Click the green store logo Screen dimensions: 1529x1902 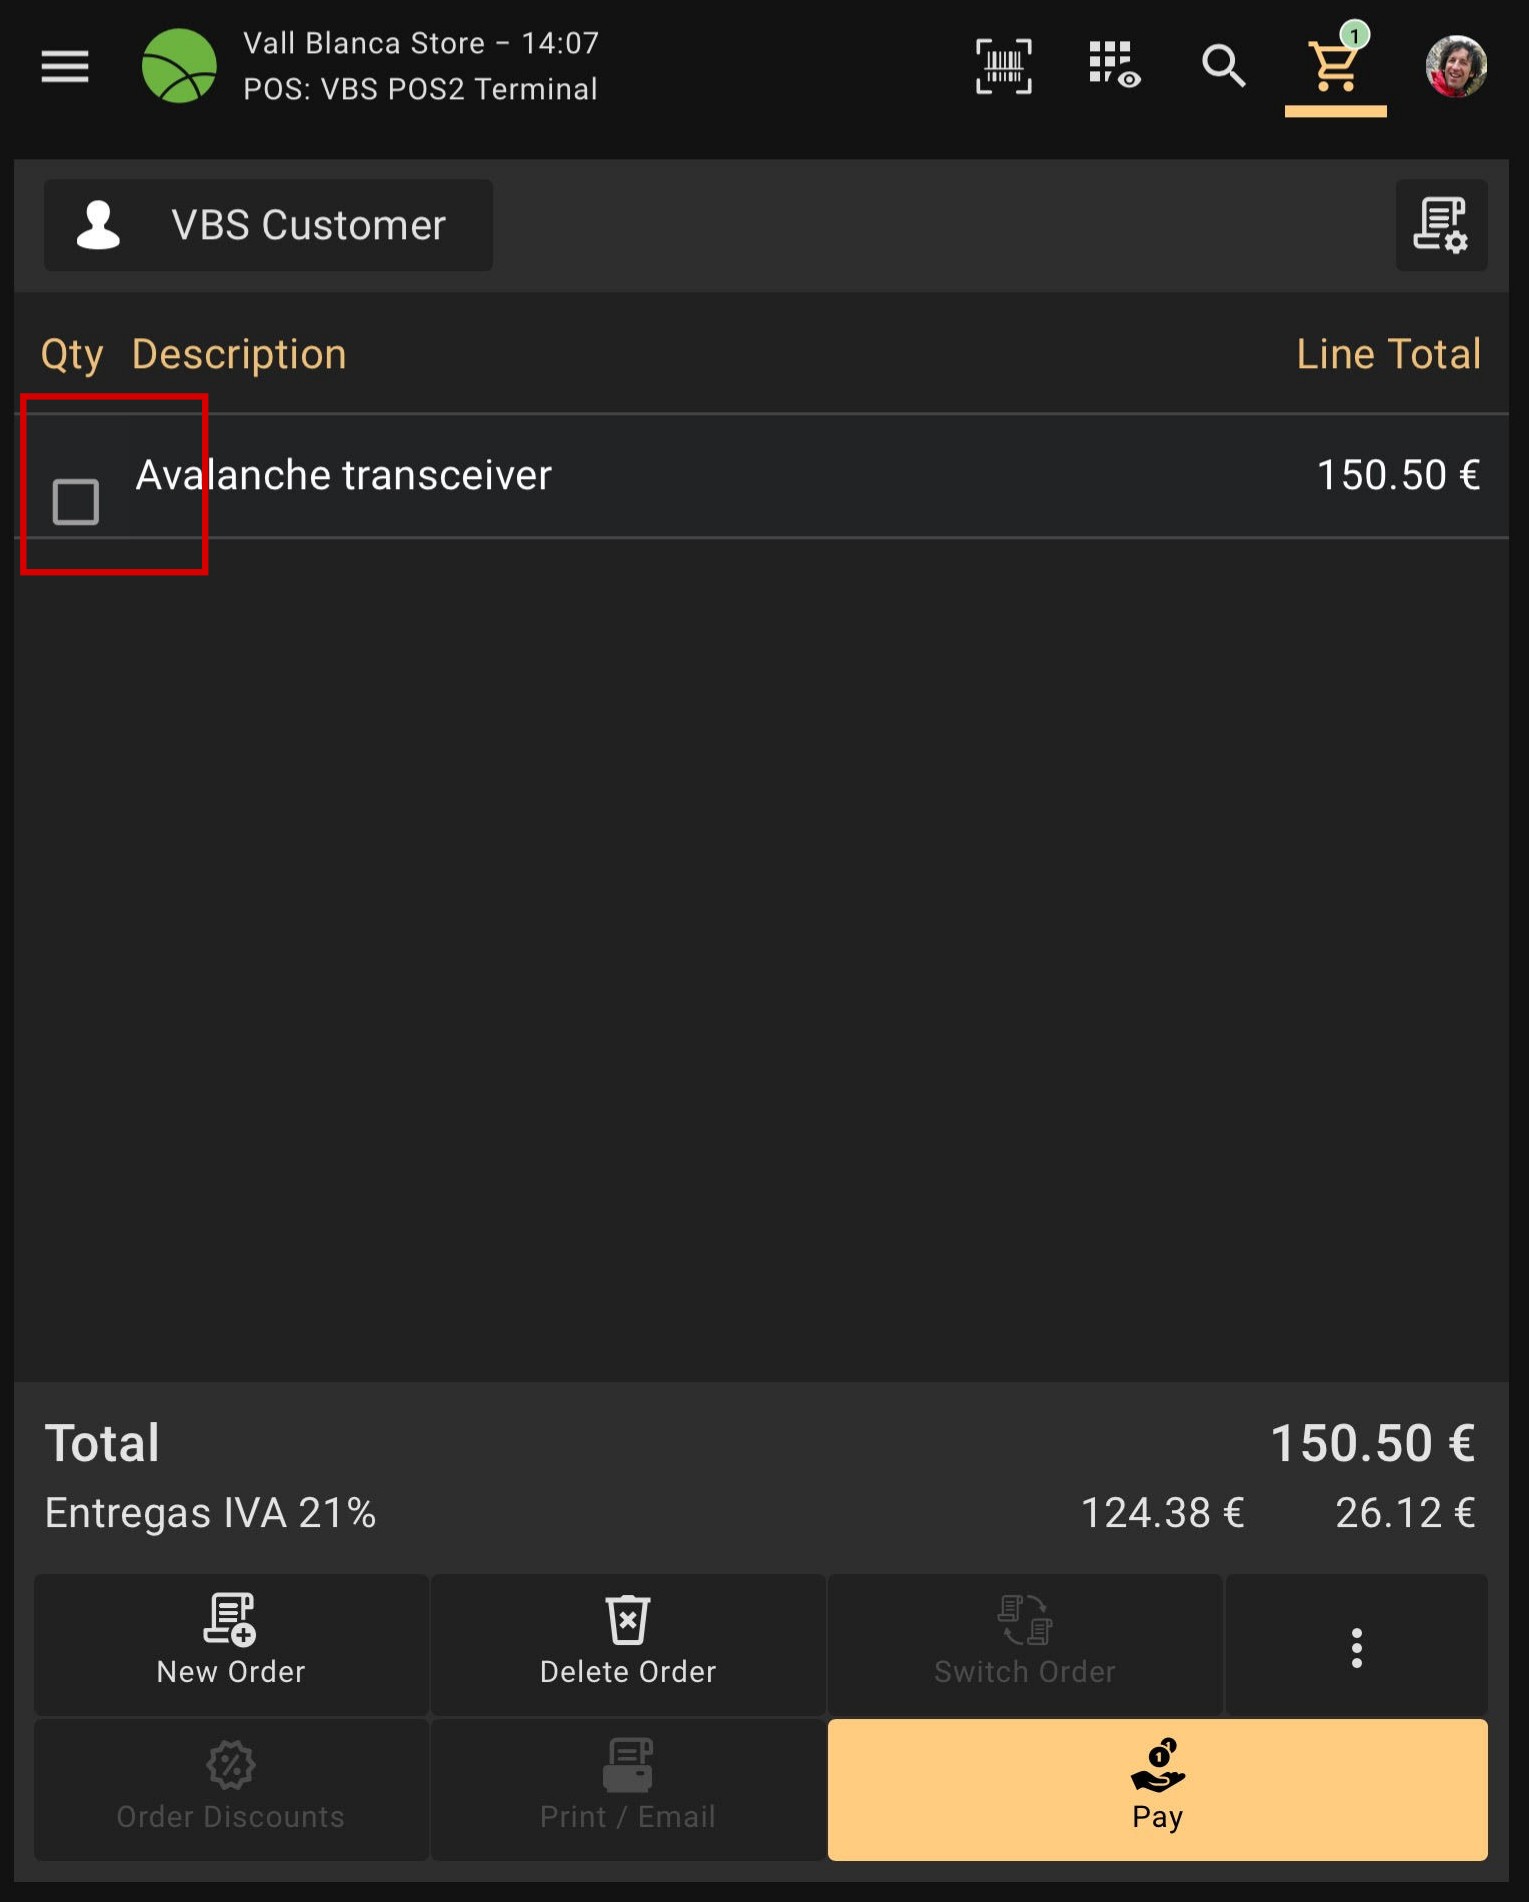pos(179,67)
